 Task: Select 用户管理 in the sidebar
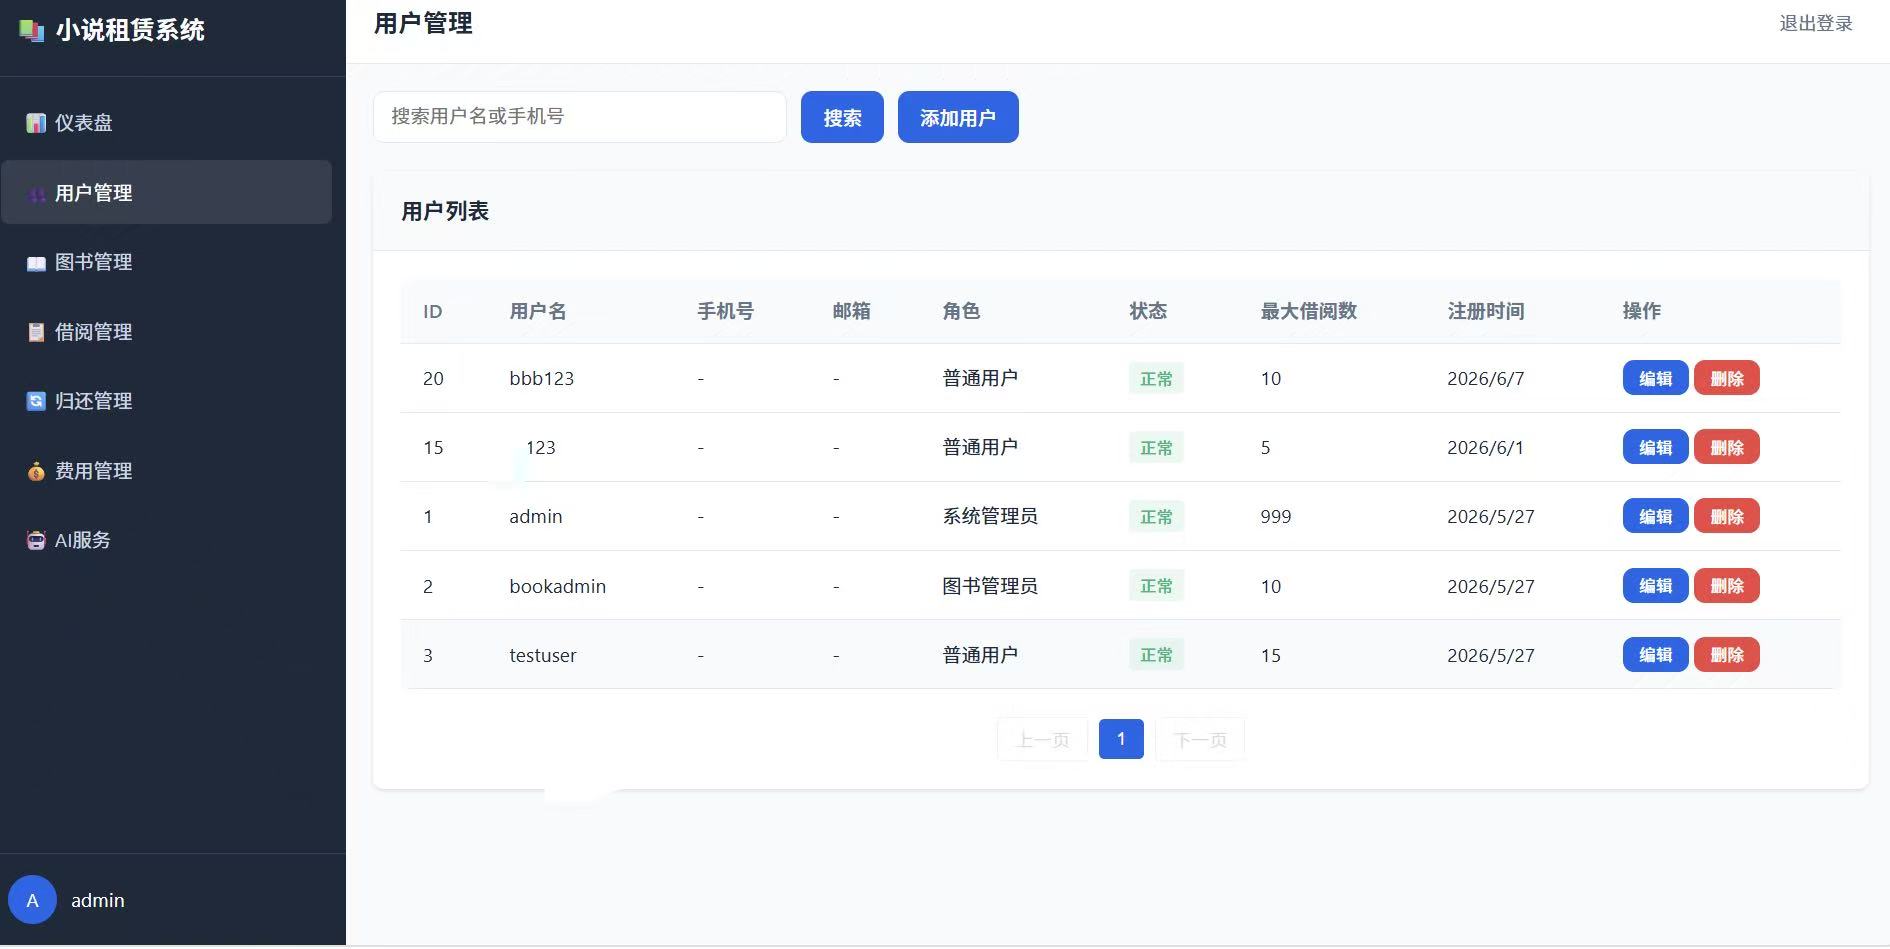tap(166, 192)
